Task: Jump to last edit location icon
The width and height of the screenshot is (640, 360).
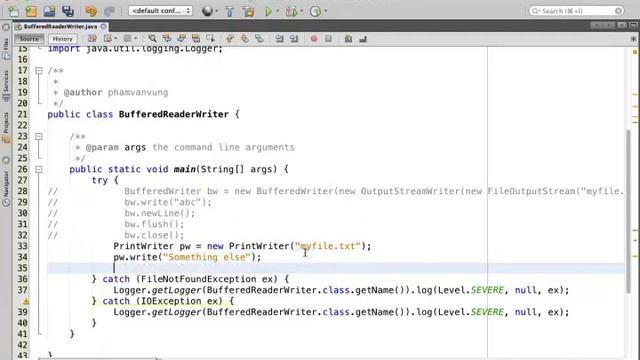Action: (92, 39)
